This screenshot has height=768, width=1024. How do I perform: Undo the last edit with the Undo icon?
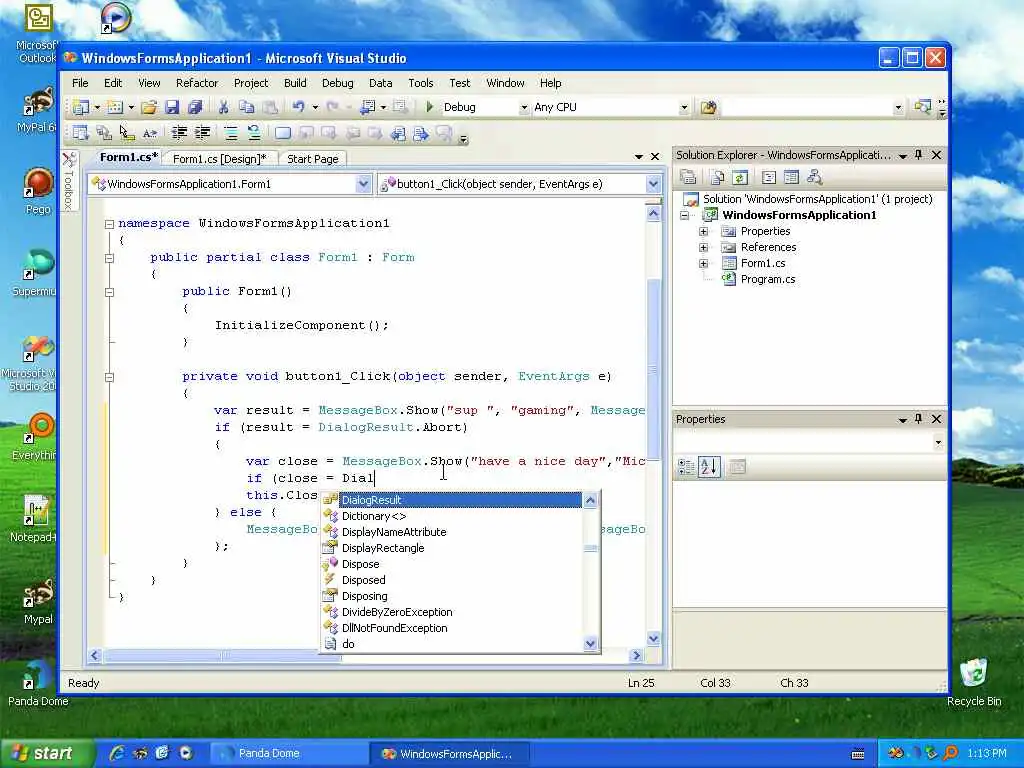point(298,106)
